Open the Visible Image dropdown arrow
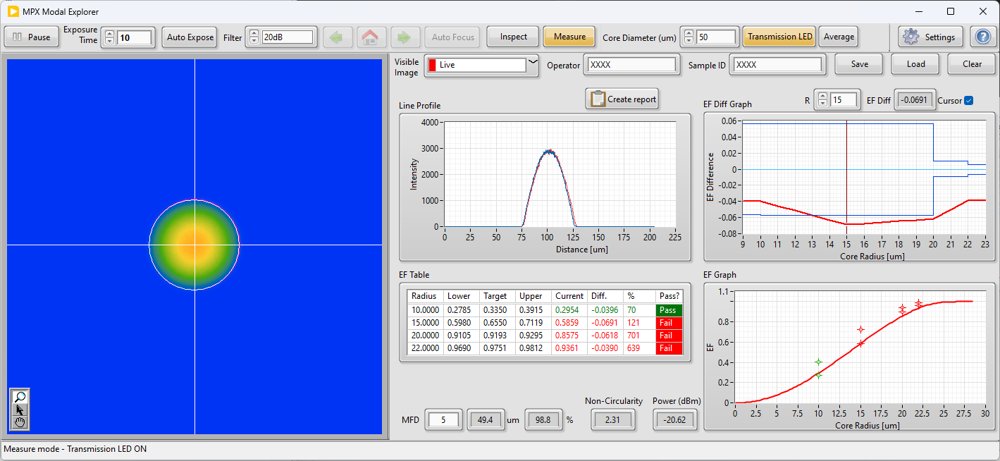The image size is (1000, 461). point(533,63)
